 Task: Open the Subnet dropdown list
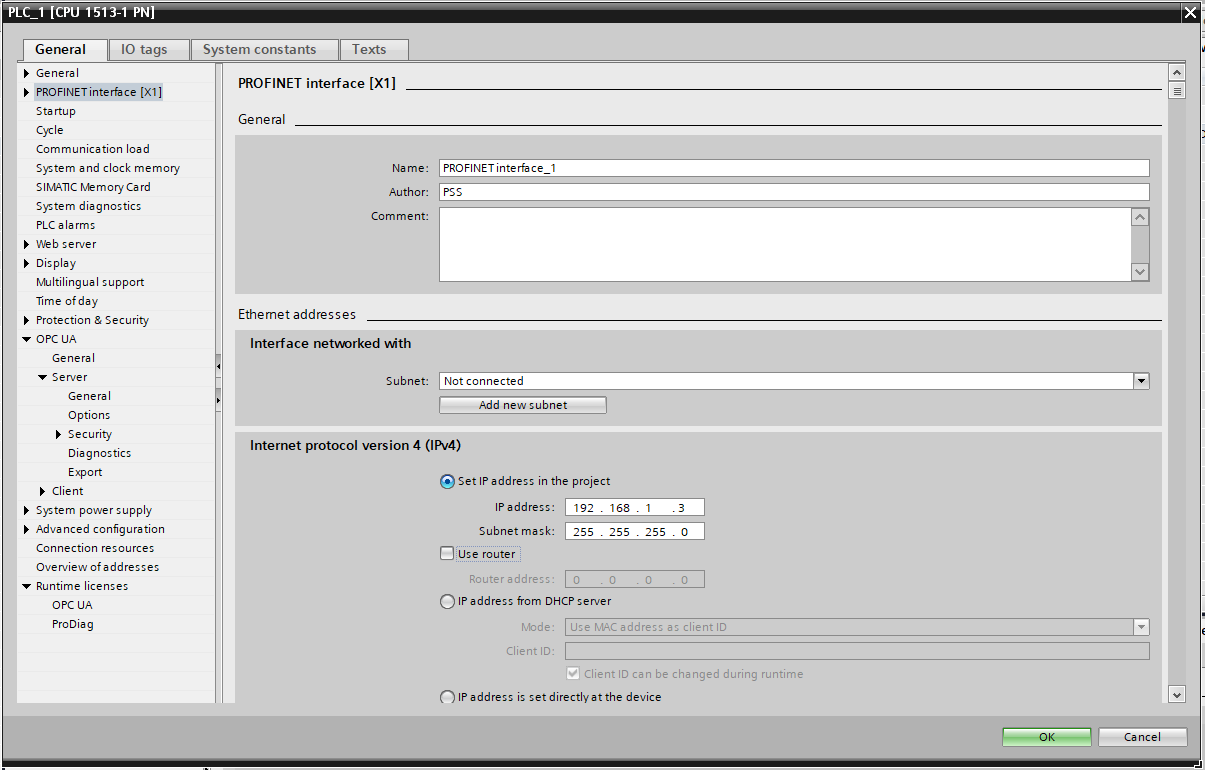(x=1141, y=381)
